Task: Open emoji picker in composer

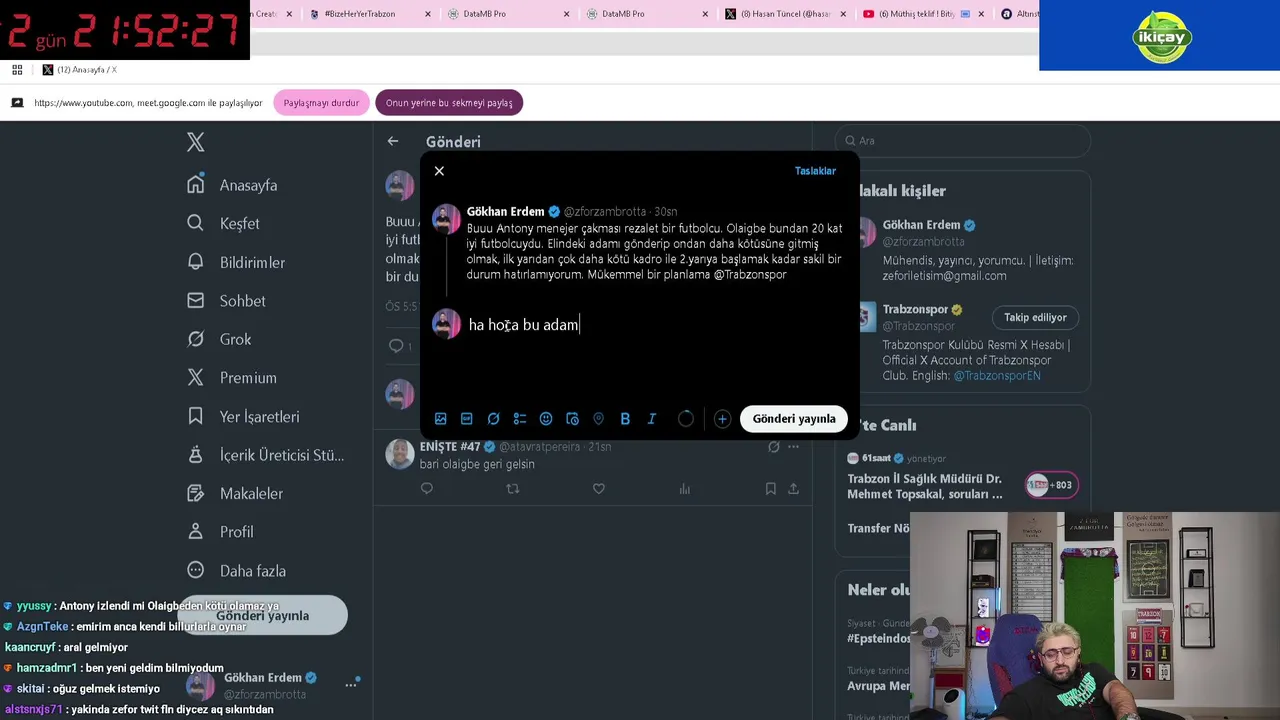Action: click(546, 419)
